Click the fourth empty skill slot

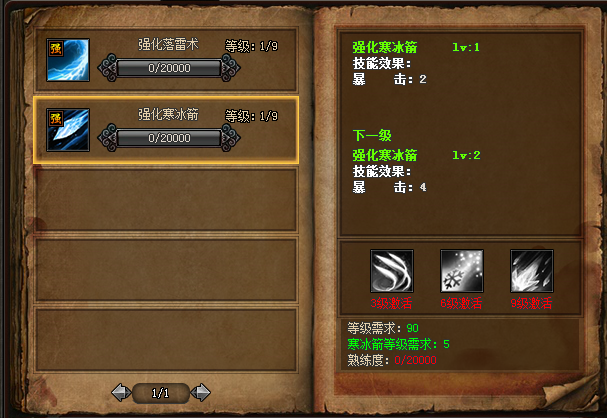[166, 270]
